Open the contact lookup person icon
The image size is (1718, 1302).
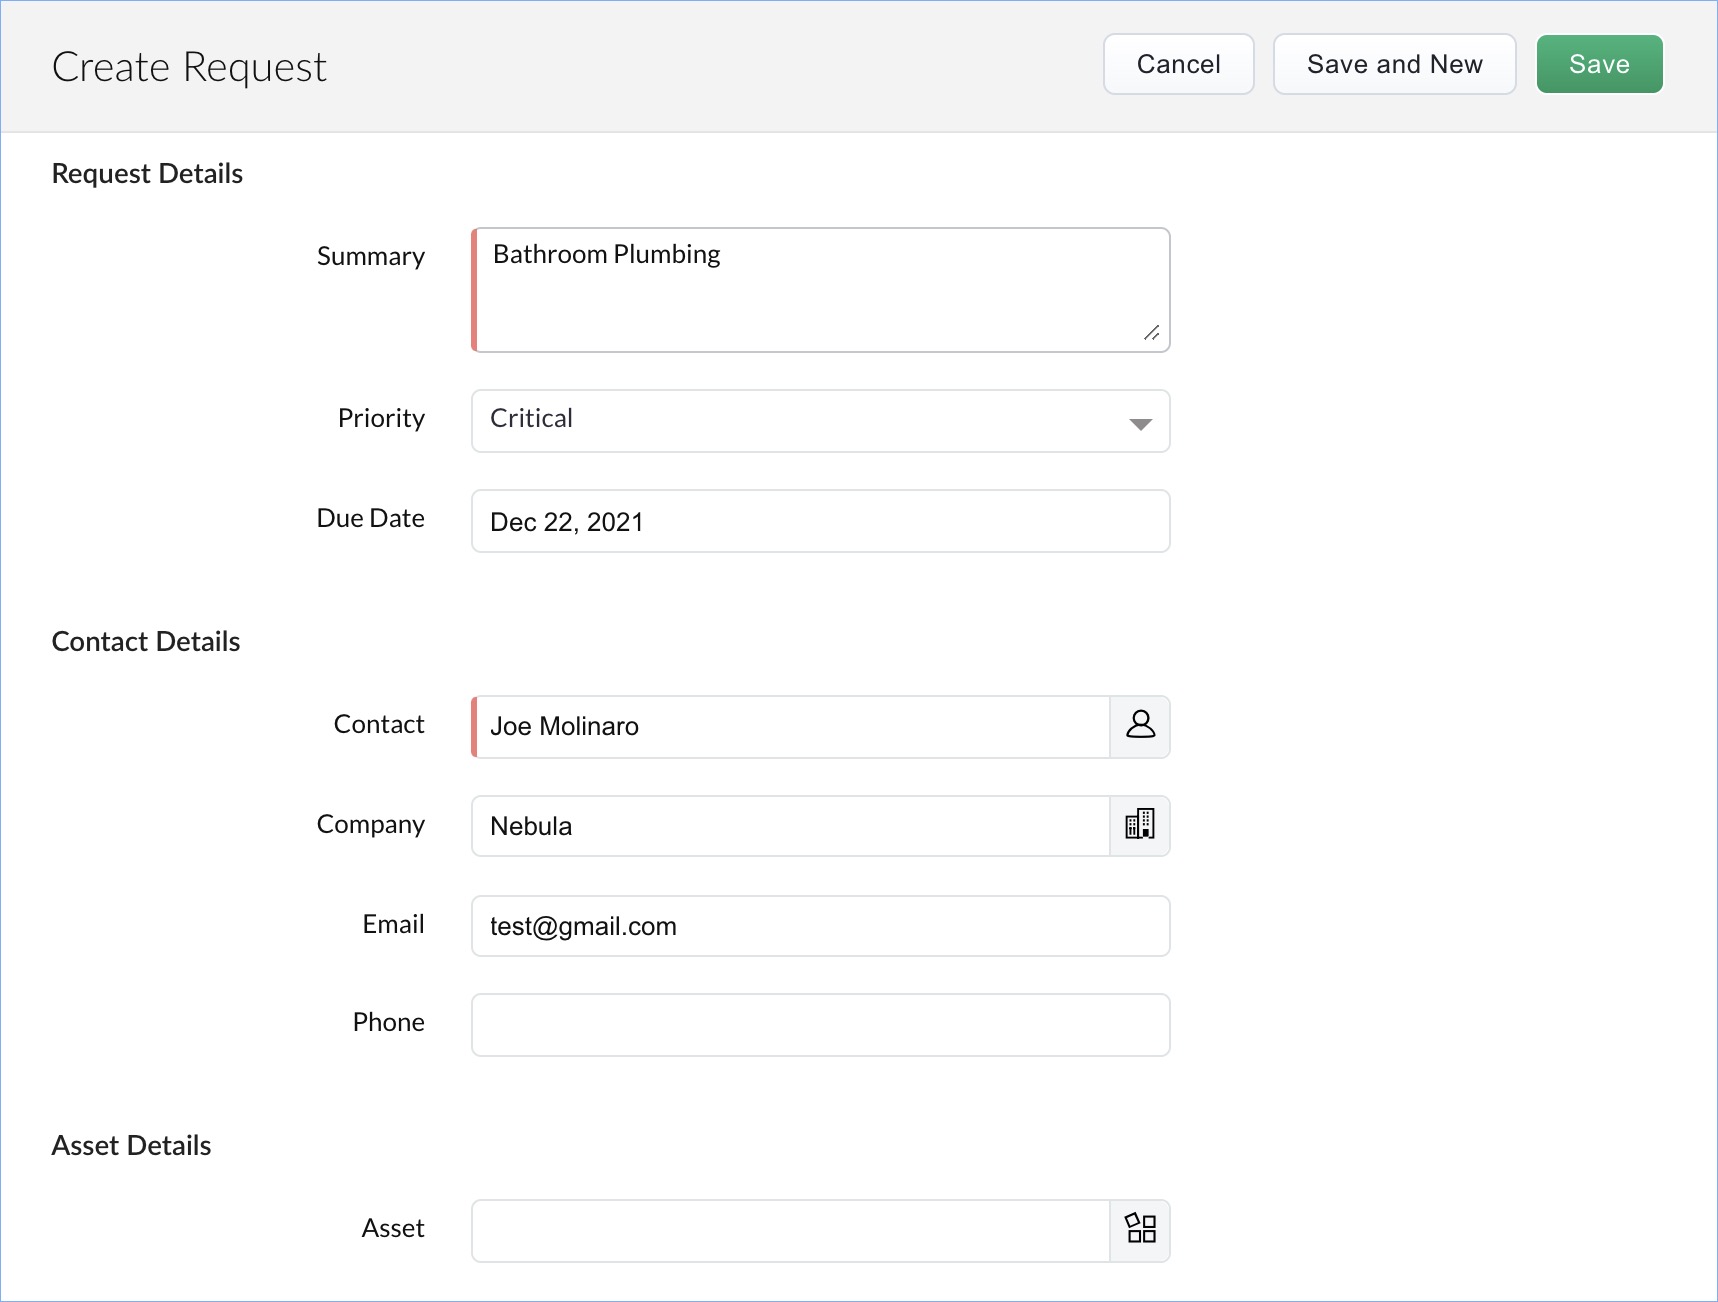[x=1140, y=726]
